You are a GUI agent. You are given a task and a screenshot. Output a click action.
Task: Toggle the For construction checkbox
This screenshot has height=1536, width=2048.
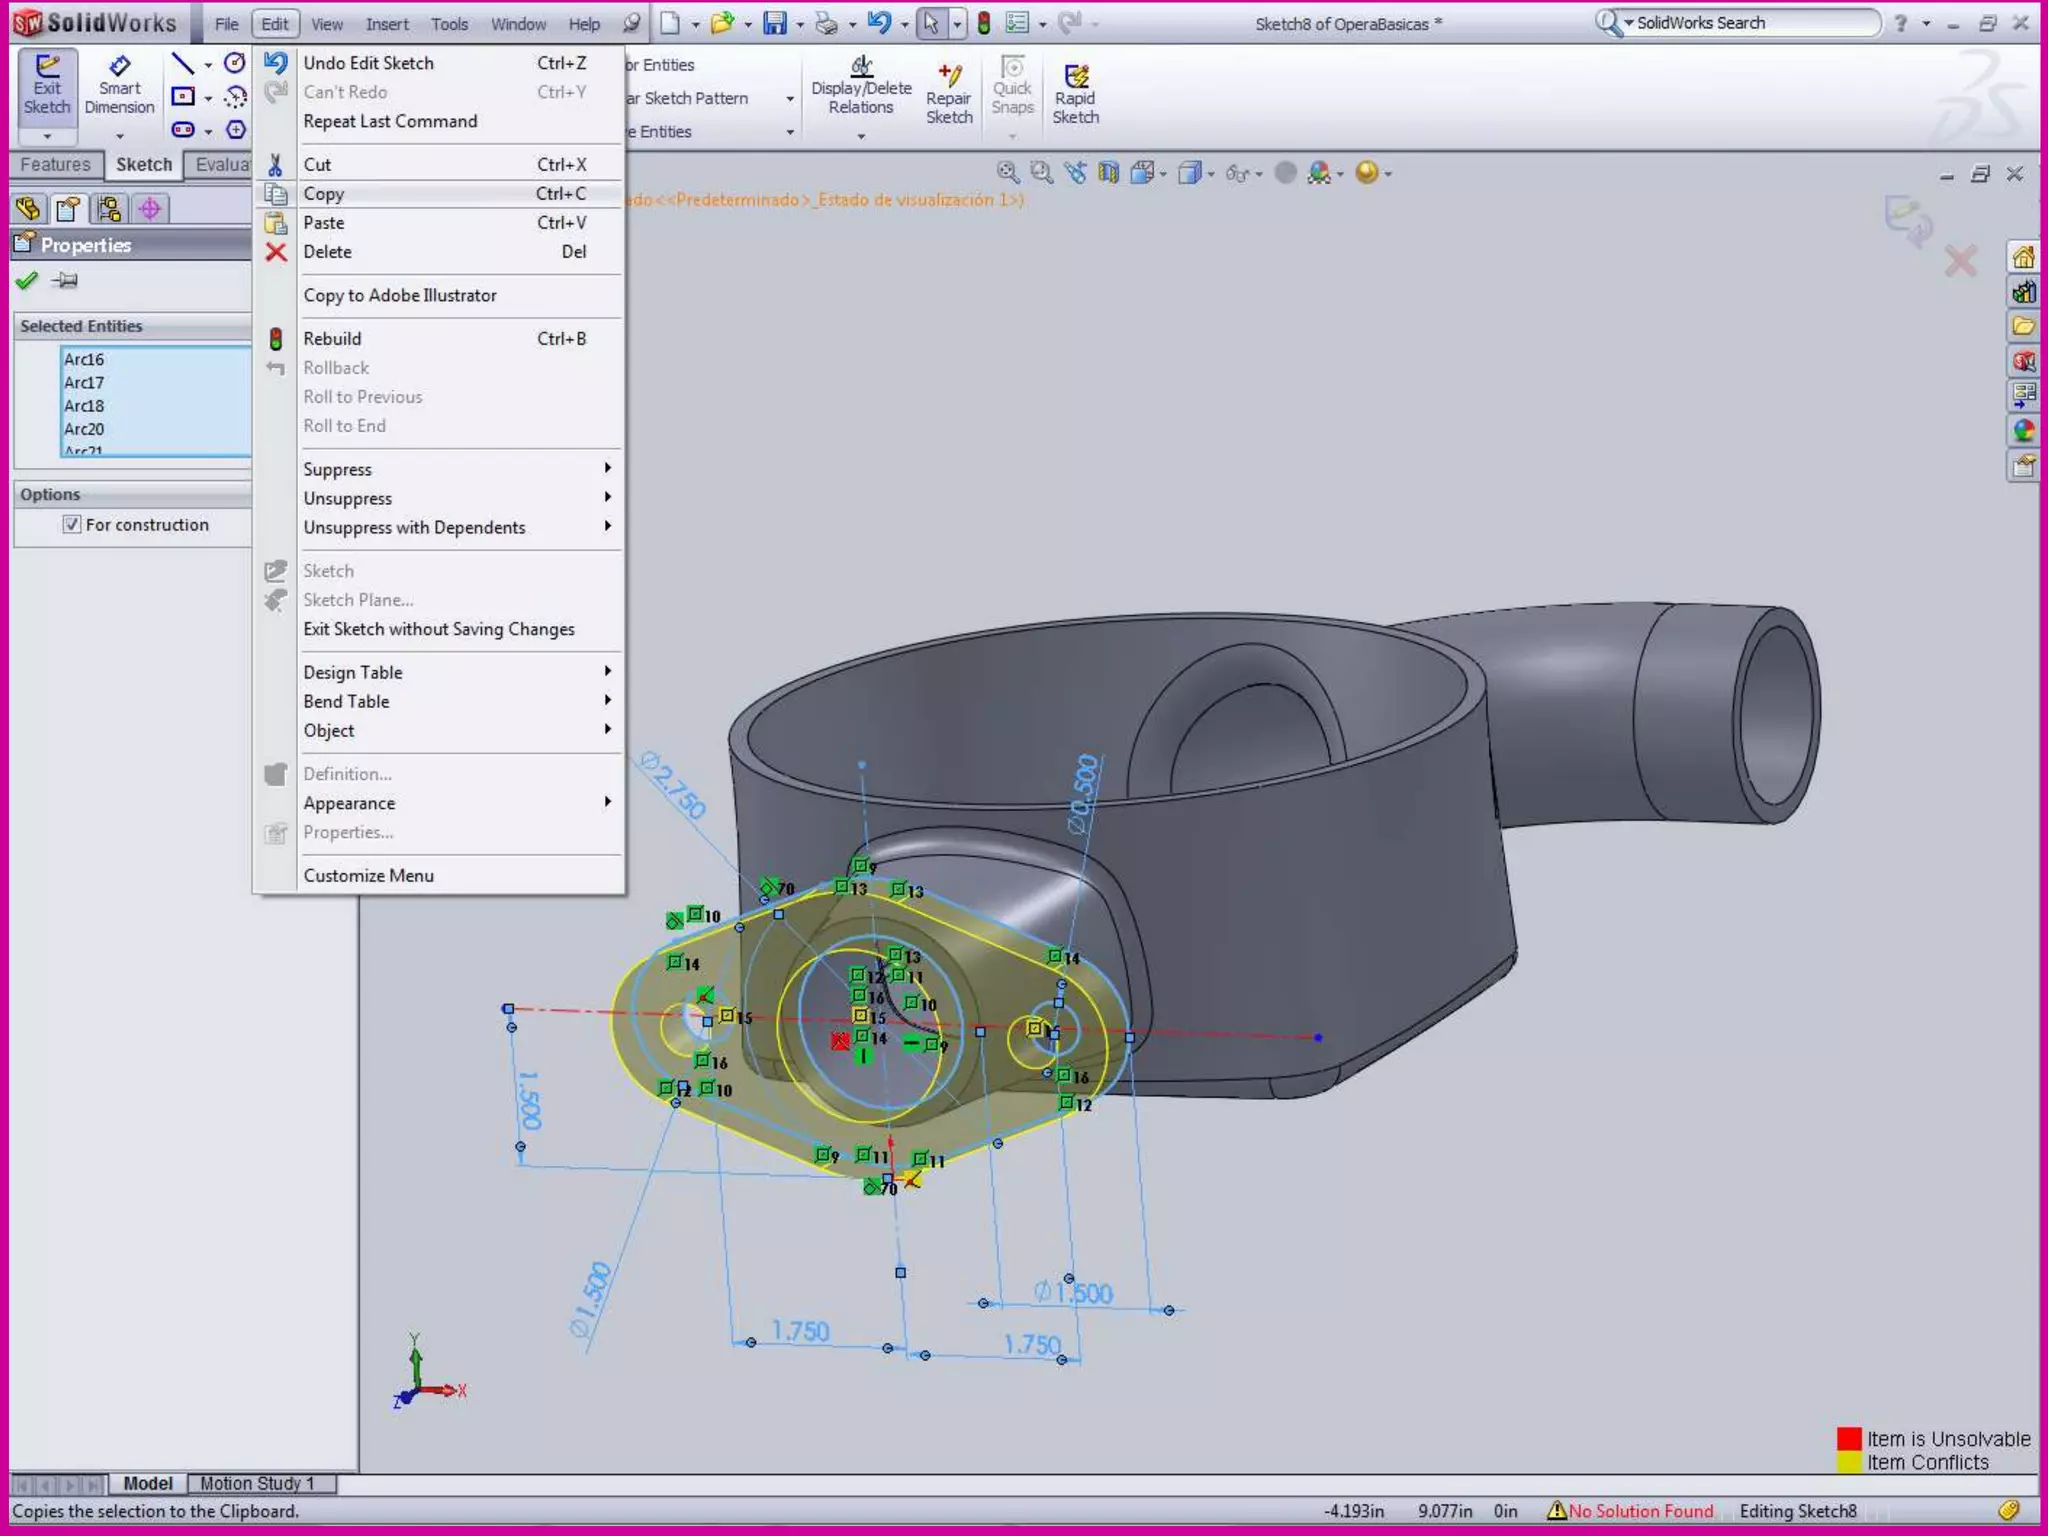click(x=72, y=524)
